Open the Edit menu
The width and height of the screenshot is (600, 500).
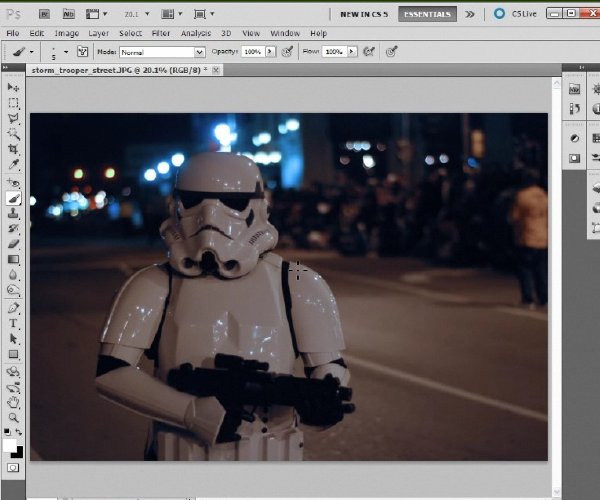click(x=37, y=33)
